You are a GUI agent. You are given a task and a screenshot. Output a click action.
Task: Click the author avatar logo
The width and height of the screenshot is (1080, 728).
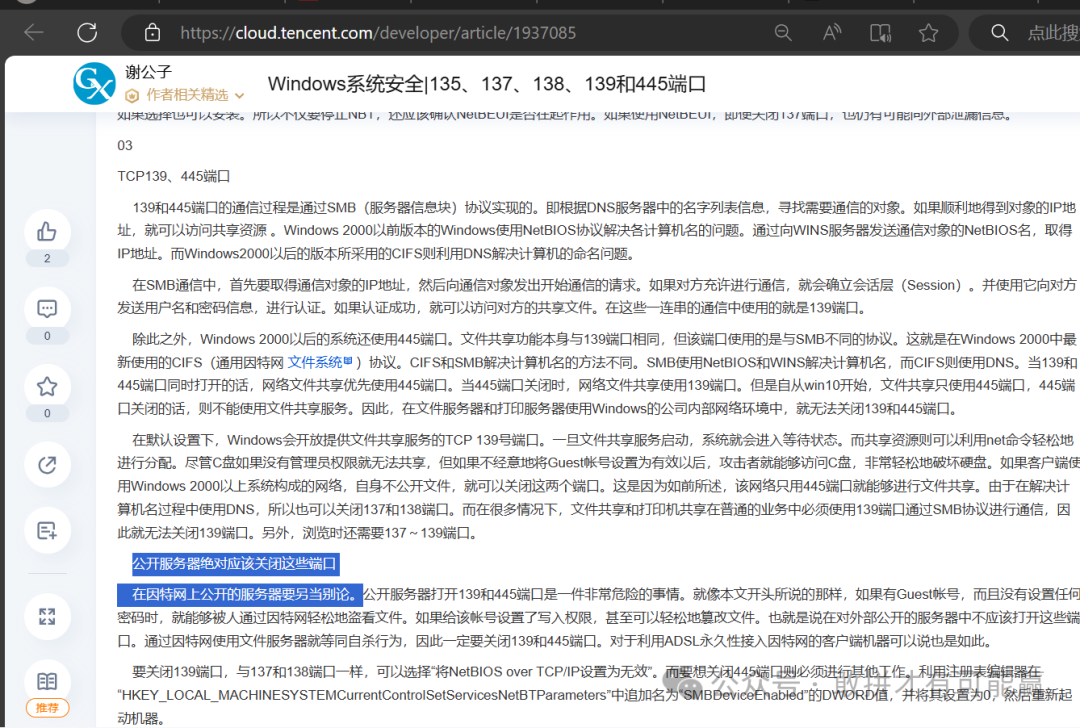(x=94, y=83)
